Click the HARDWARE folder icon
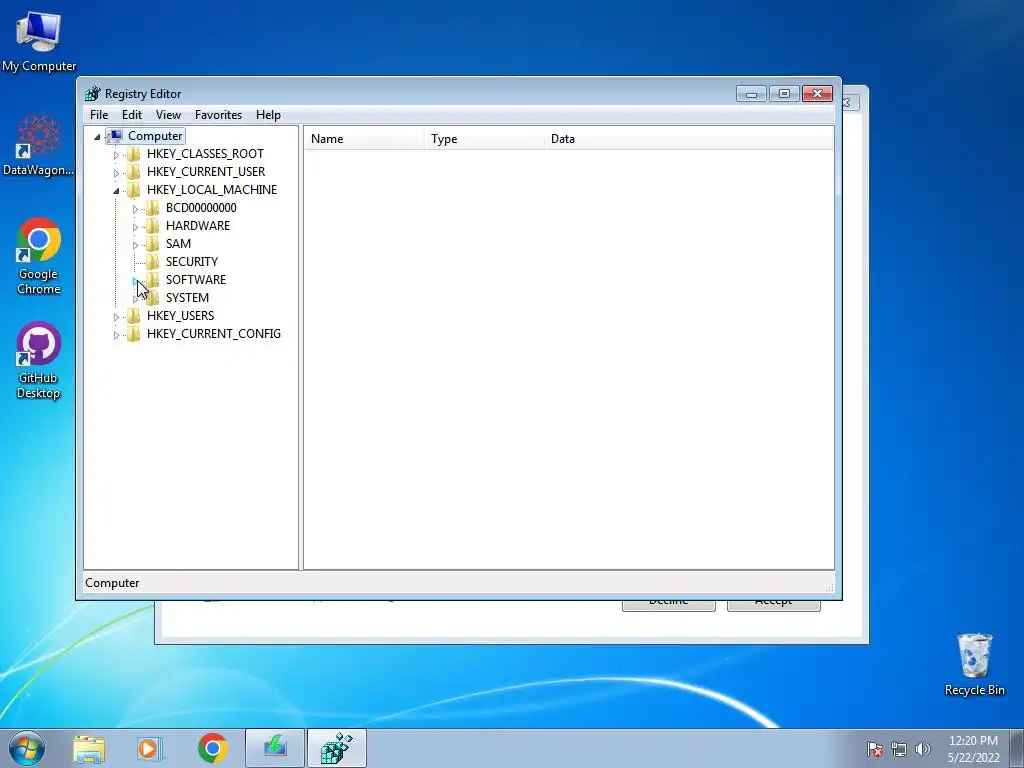This screenshot has height=768, width=1024. click(152, 226)
